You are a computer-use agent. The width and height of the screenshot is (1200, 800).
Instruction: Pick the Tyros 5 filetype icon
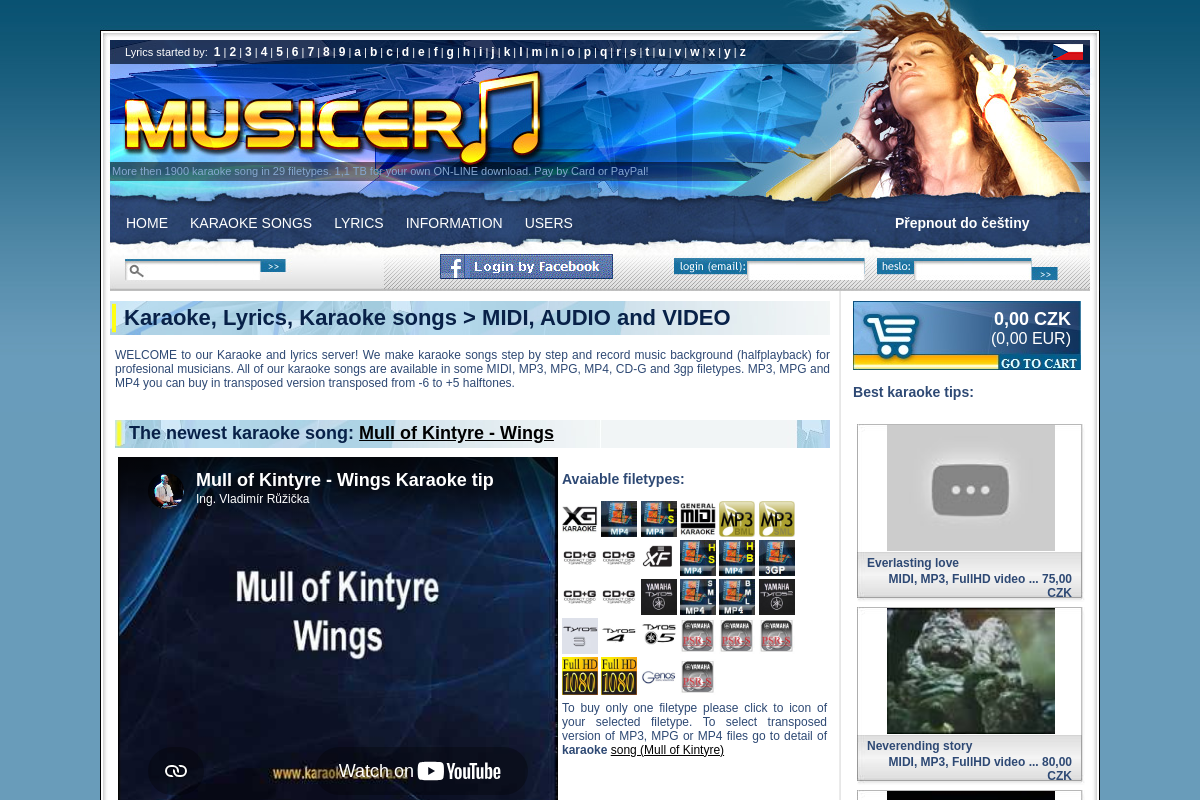[x=659, y=634]
